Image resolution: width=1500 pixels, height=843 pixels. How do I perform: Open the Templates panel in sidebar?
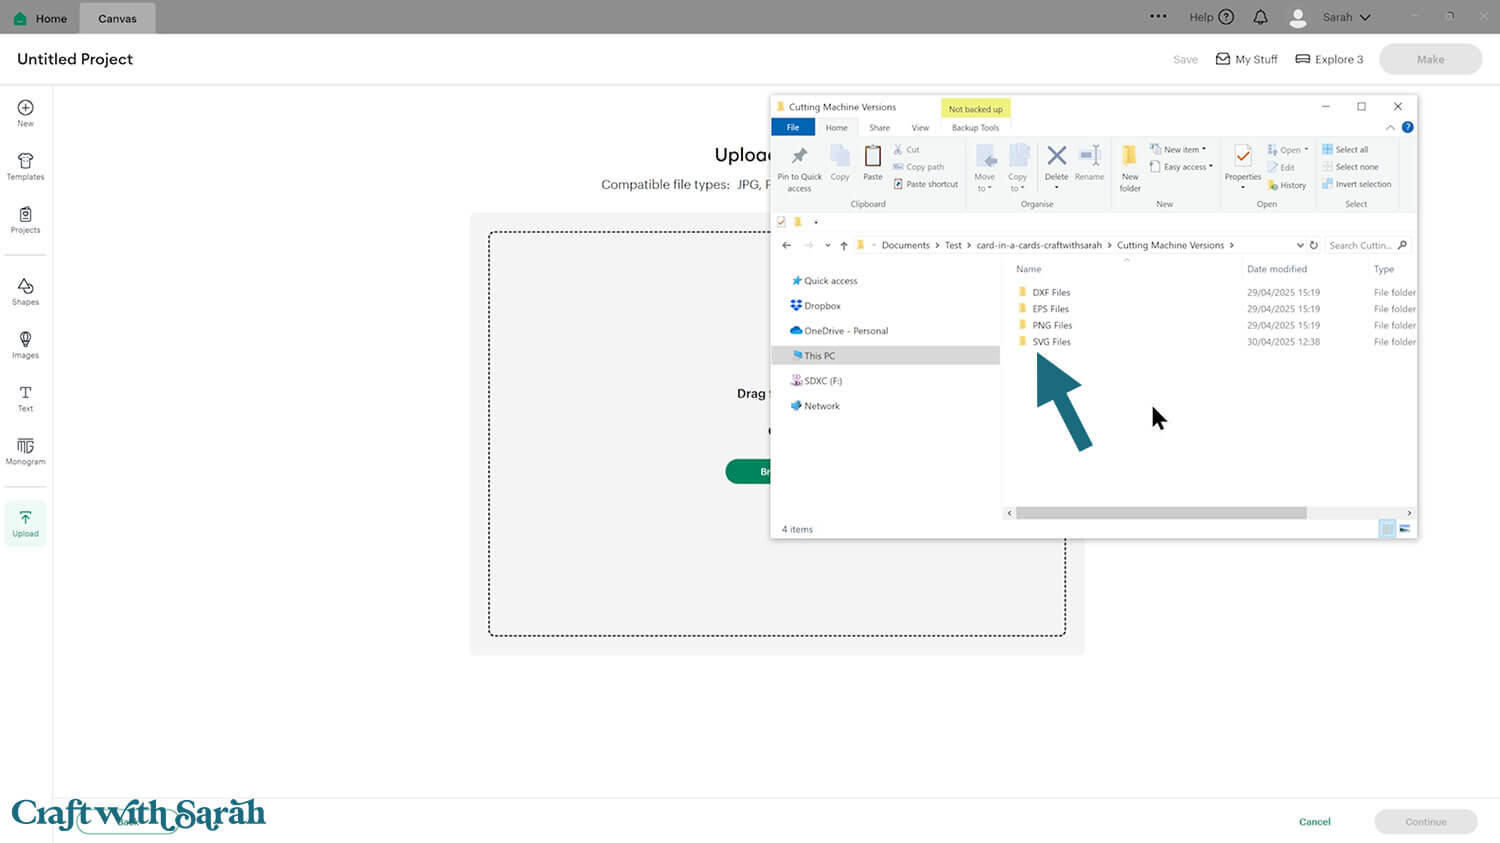point(25,166)
